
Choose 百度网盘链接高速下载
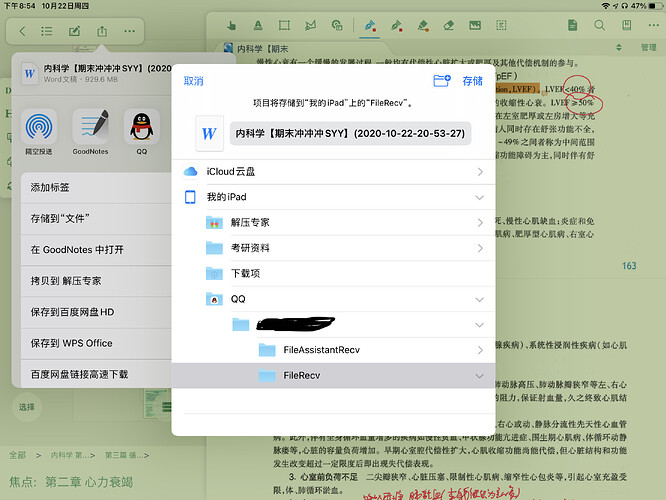tap(96, 374)
